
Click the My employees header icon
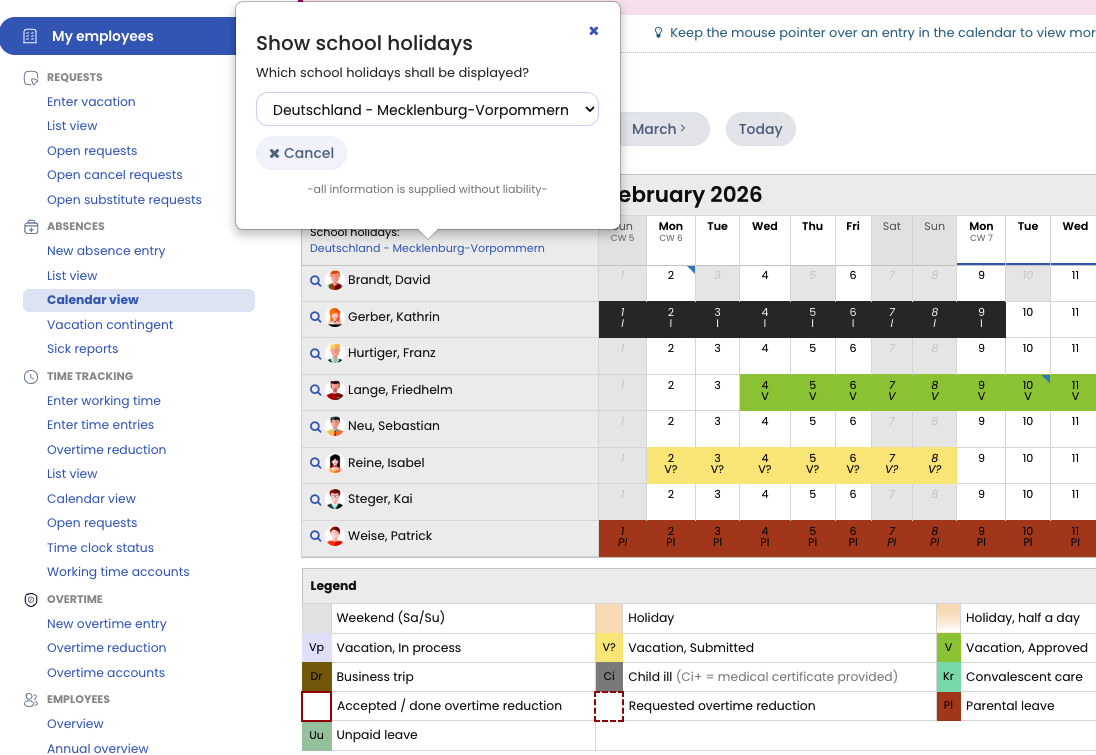(x=30, y=36)
